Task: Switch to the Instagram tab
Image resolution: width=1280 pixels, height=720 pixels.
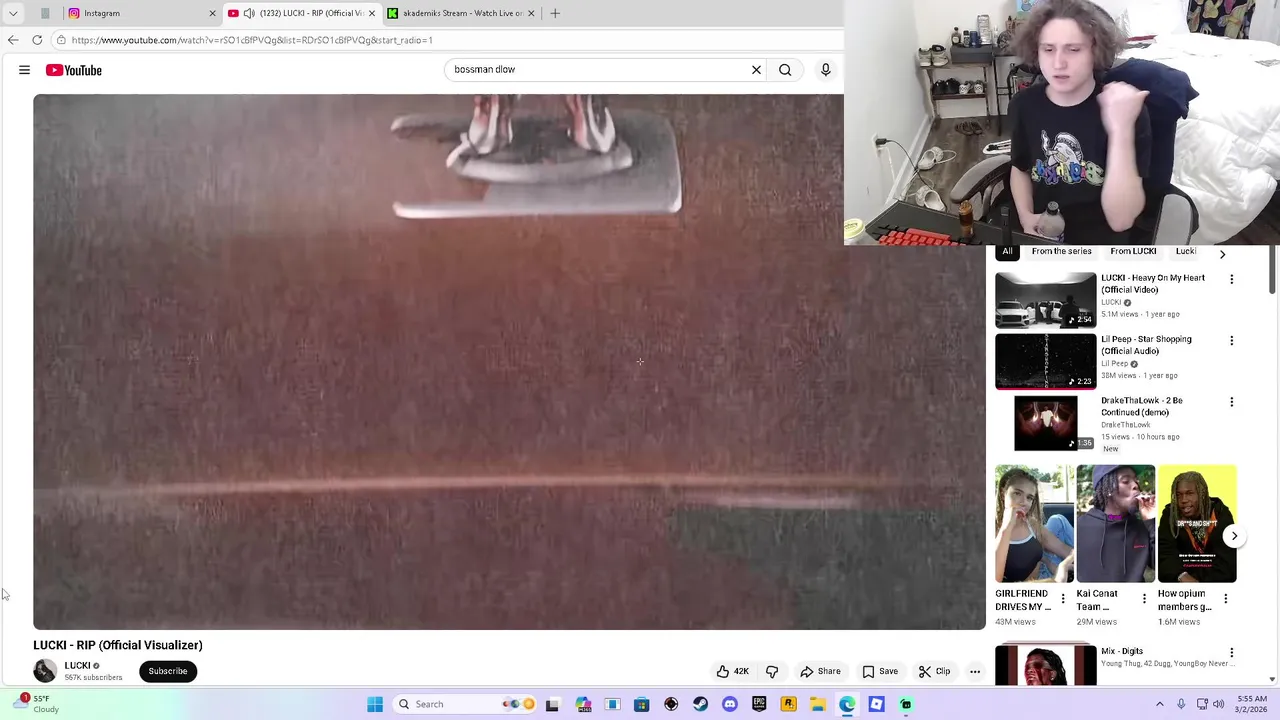Action: coord(142,13)
